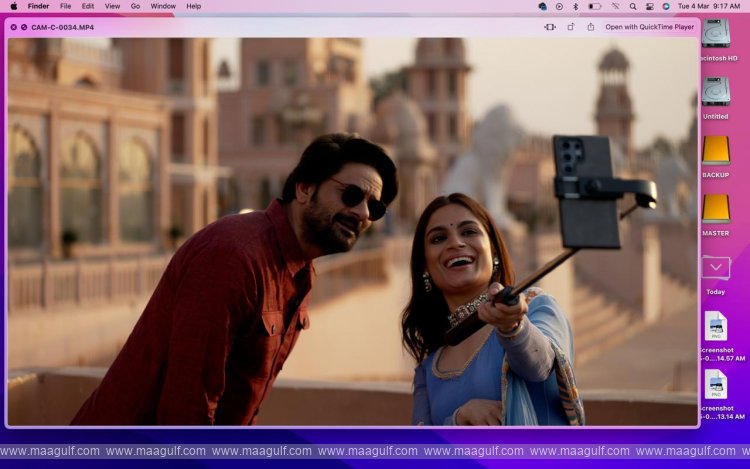Open Spotlight search magnifier icon
Screen dimensions: 750x469
[633, 6]
